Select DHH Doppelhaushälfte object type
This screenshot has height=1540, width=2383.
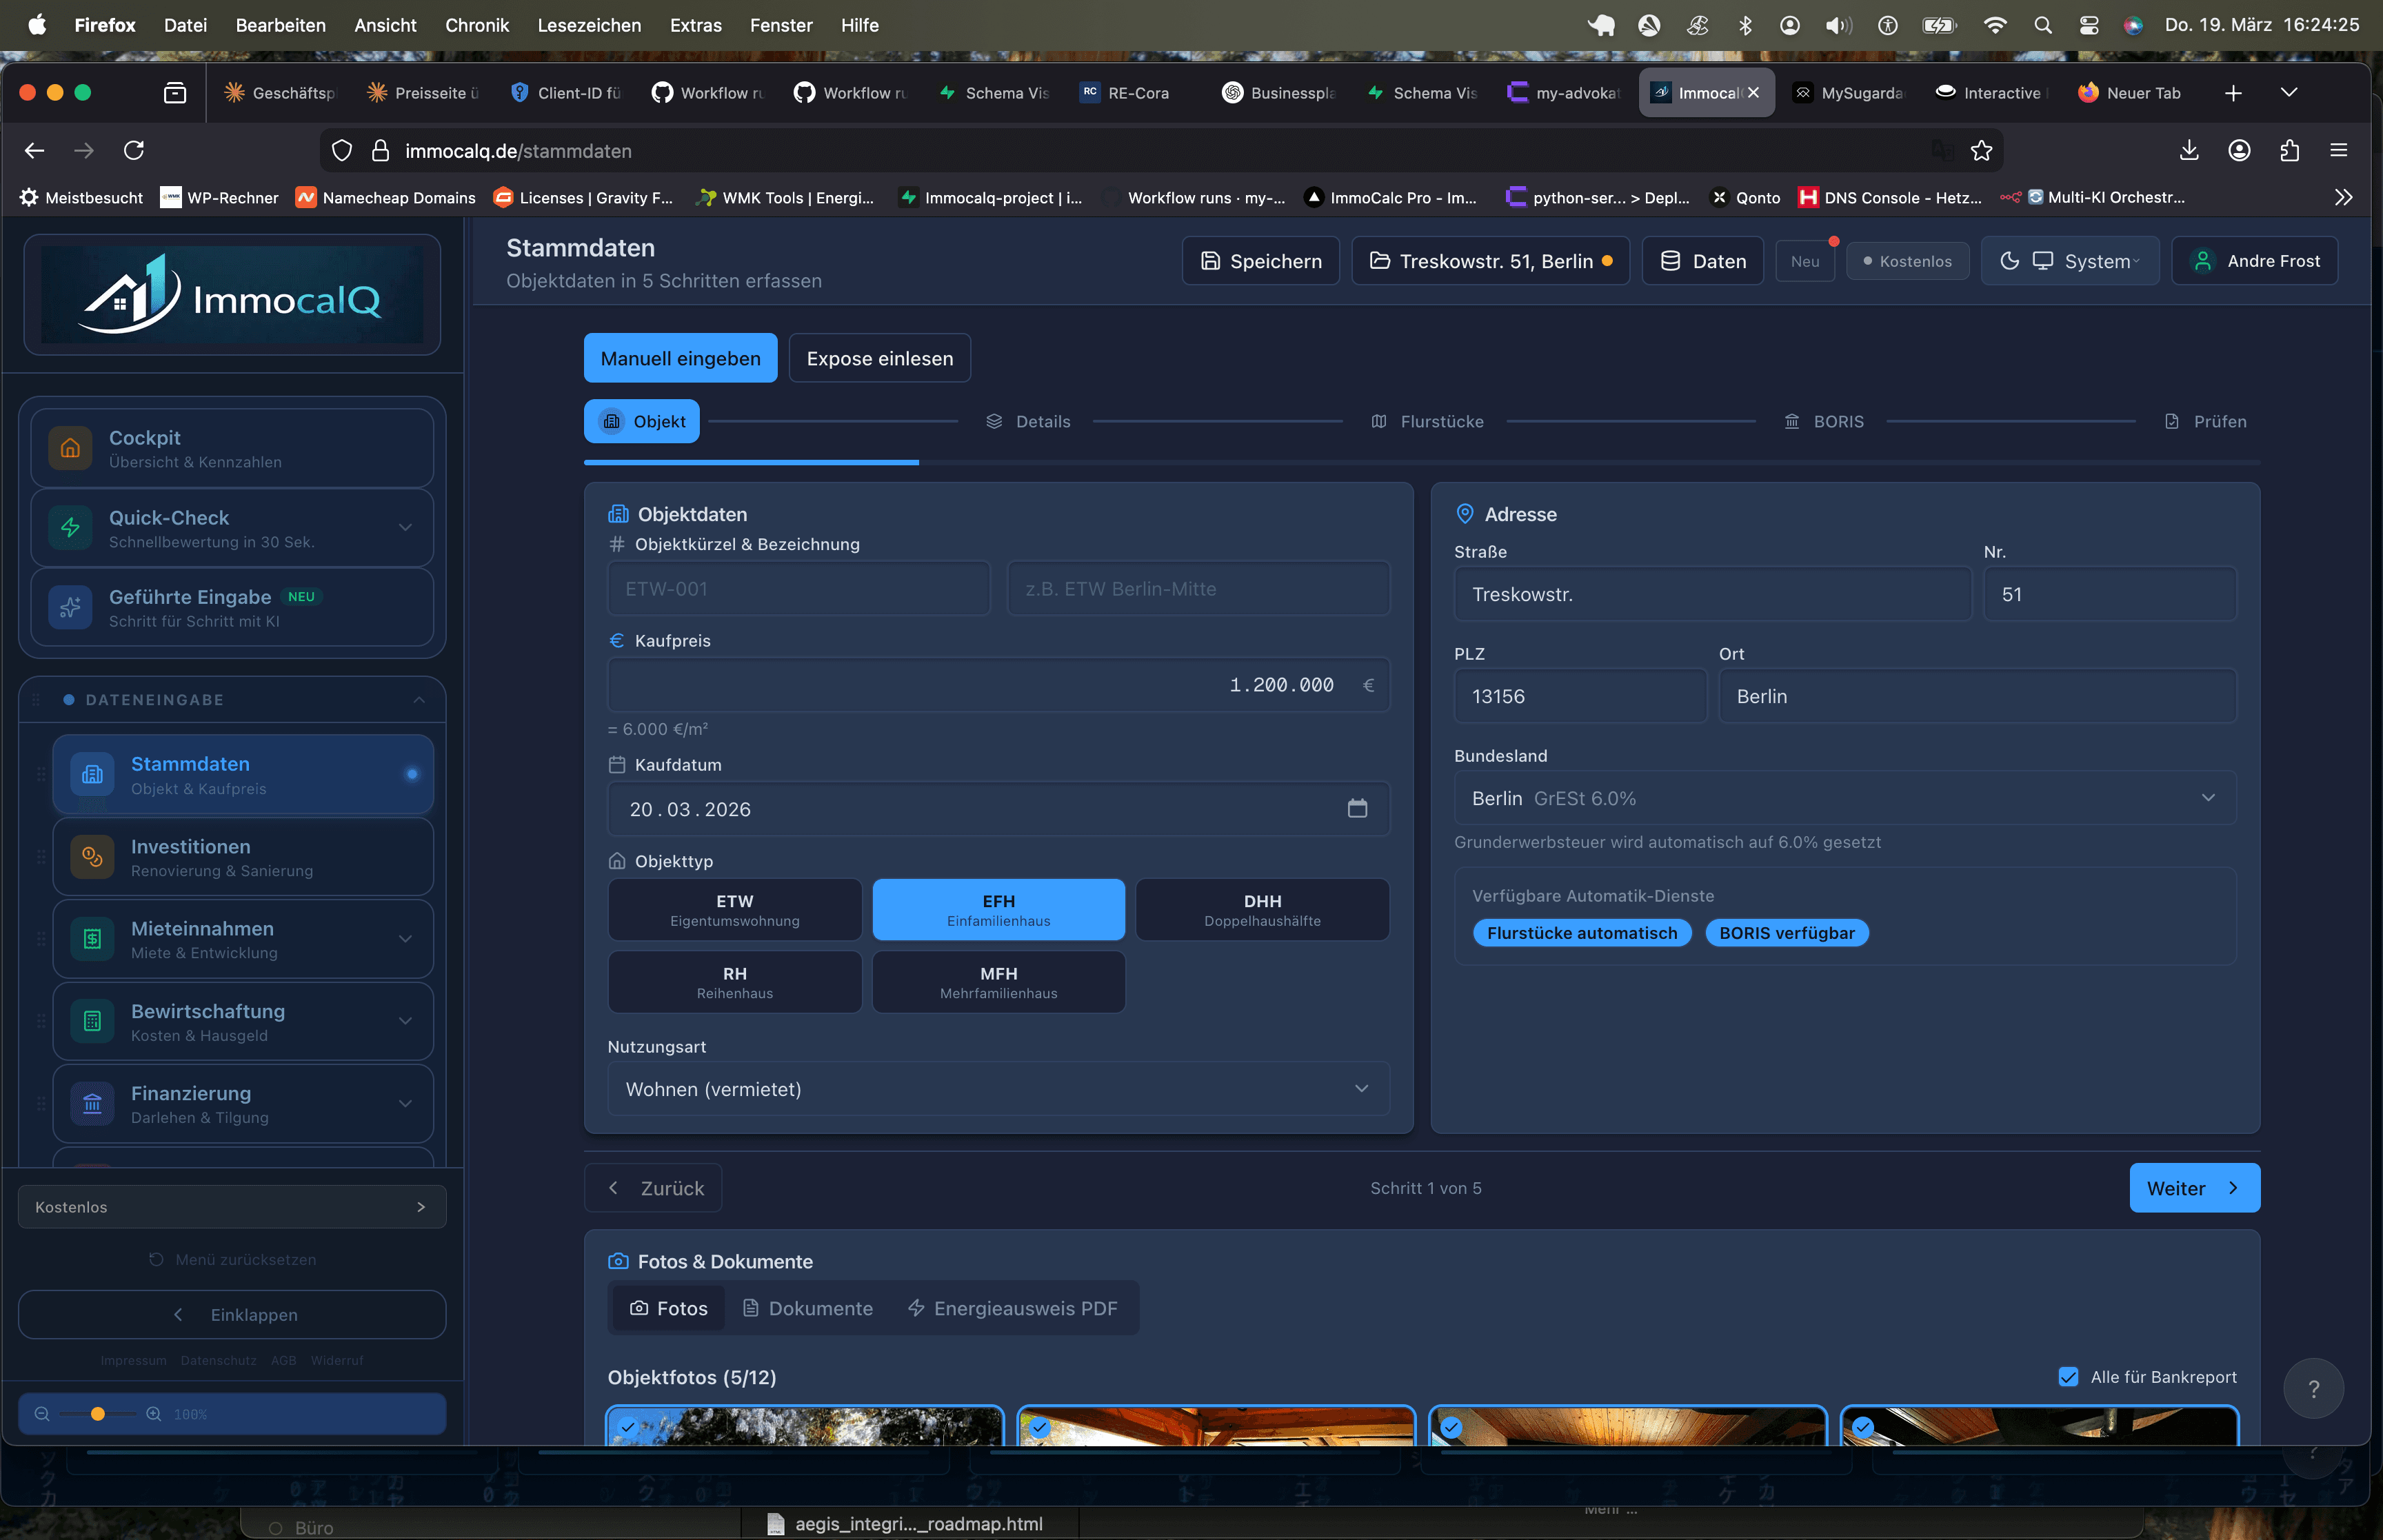coord(1262,909)
